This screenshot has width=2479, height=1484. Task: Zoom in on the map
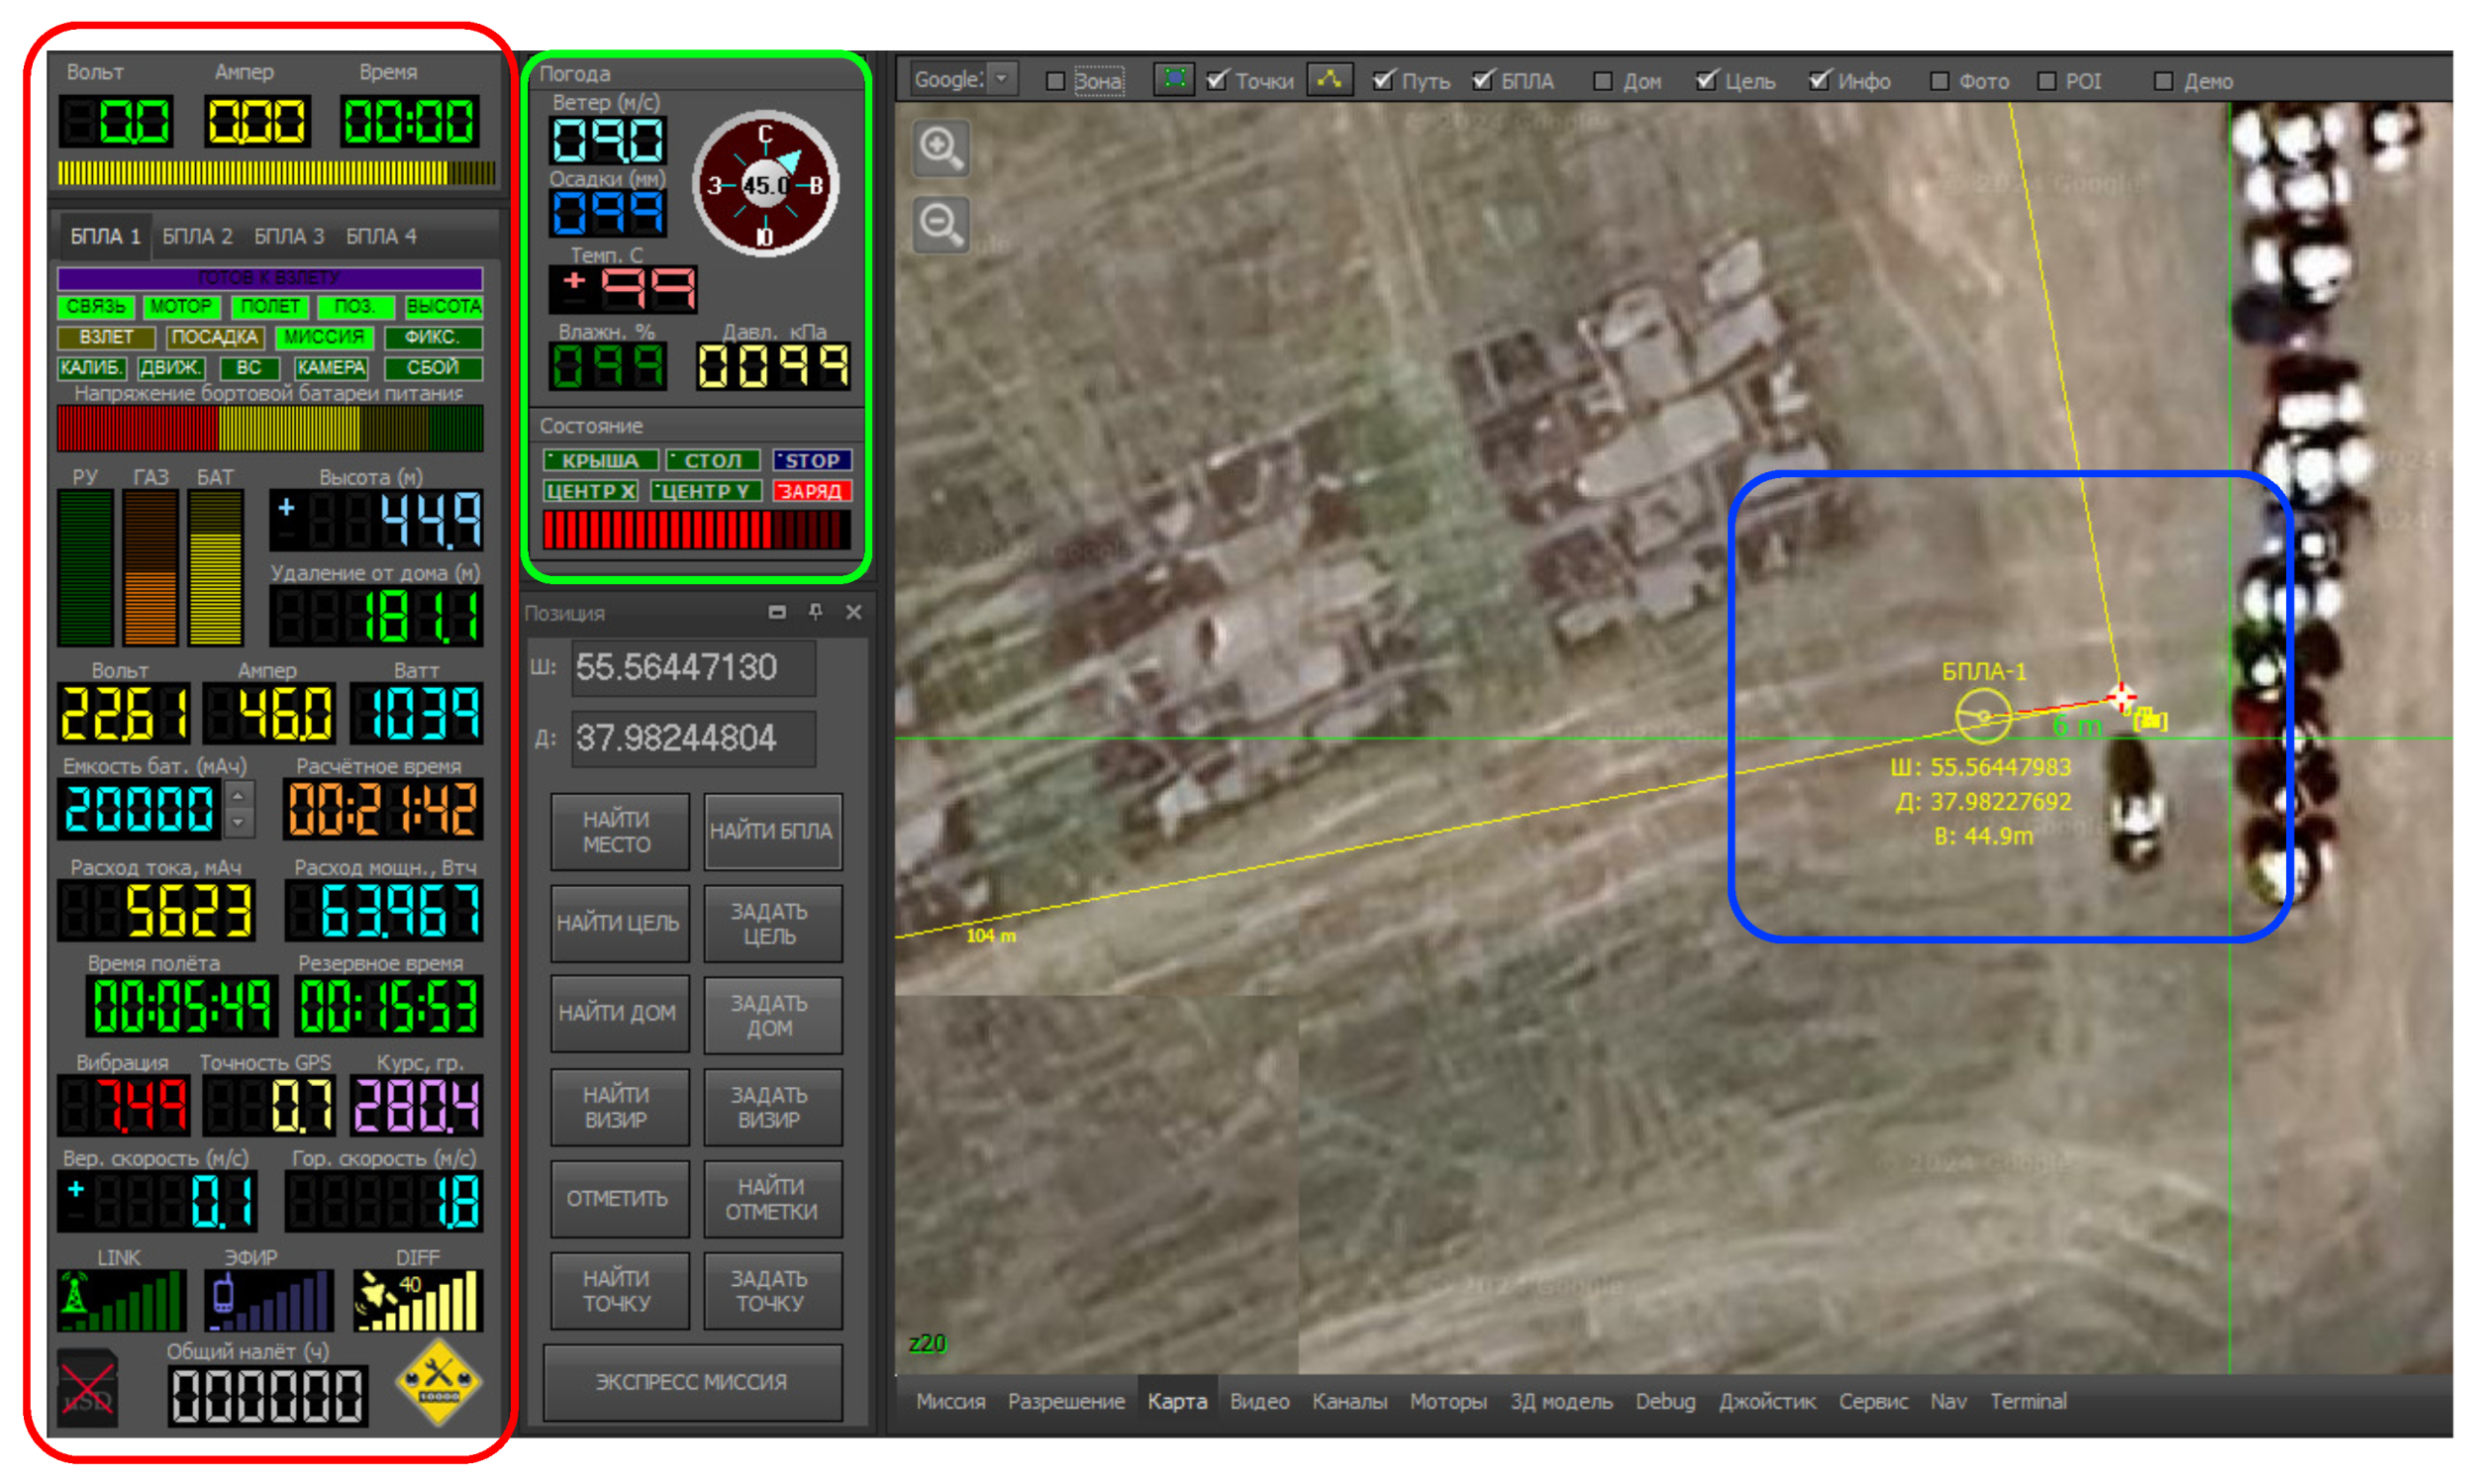pyautogui.click(x=941, y=148)
